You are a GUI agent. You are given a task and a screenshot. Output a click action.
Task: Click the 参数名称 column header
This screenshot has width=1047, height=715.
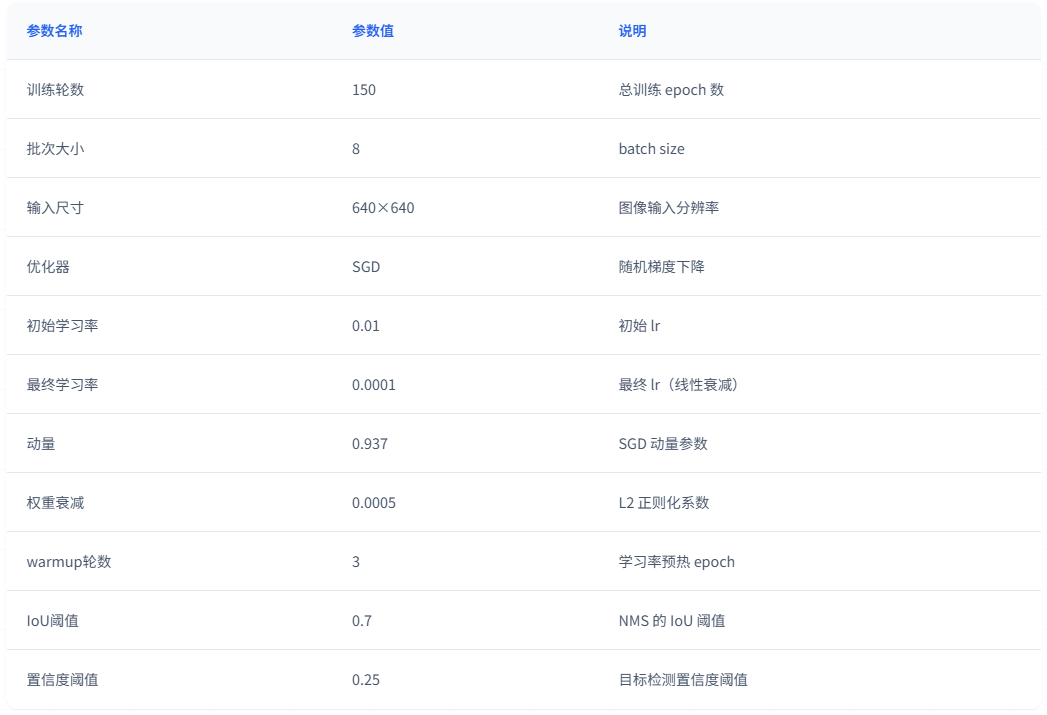[54, 31]
